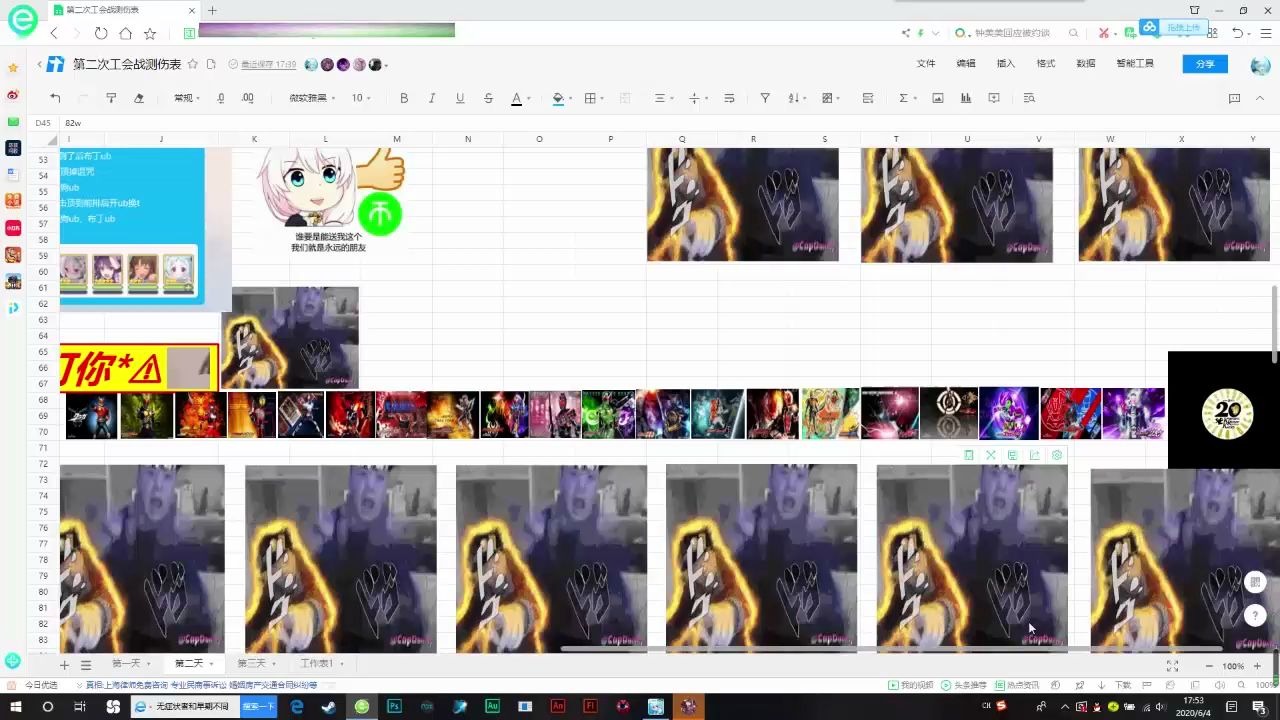Open the Tencent Docs home logo
Viewport: 1280px width, 720px height.
click(x=56, y=64)
